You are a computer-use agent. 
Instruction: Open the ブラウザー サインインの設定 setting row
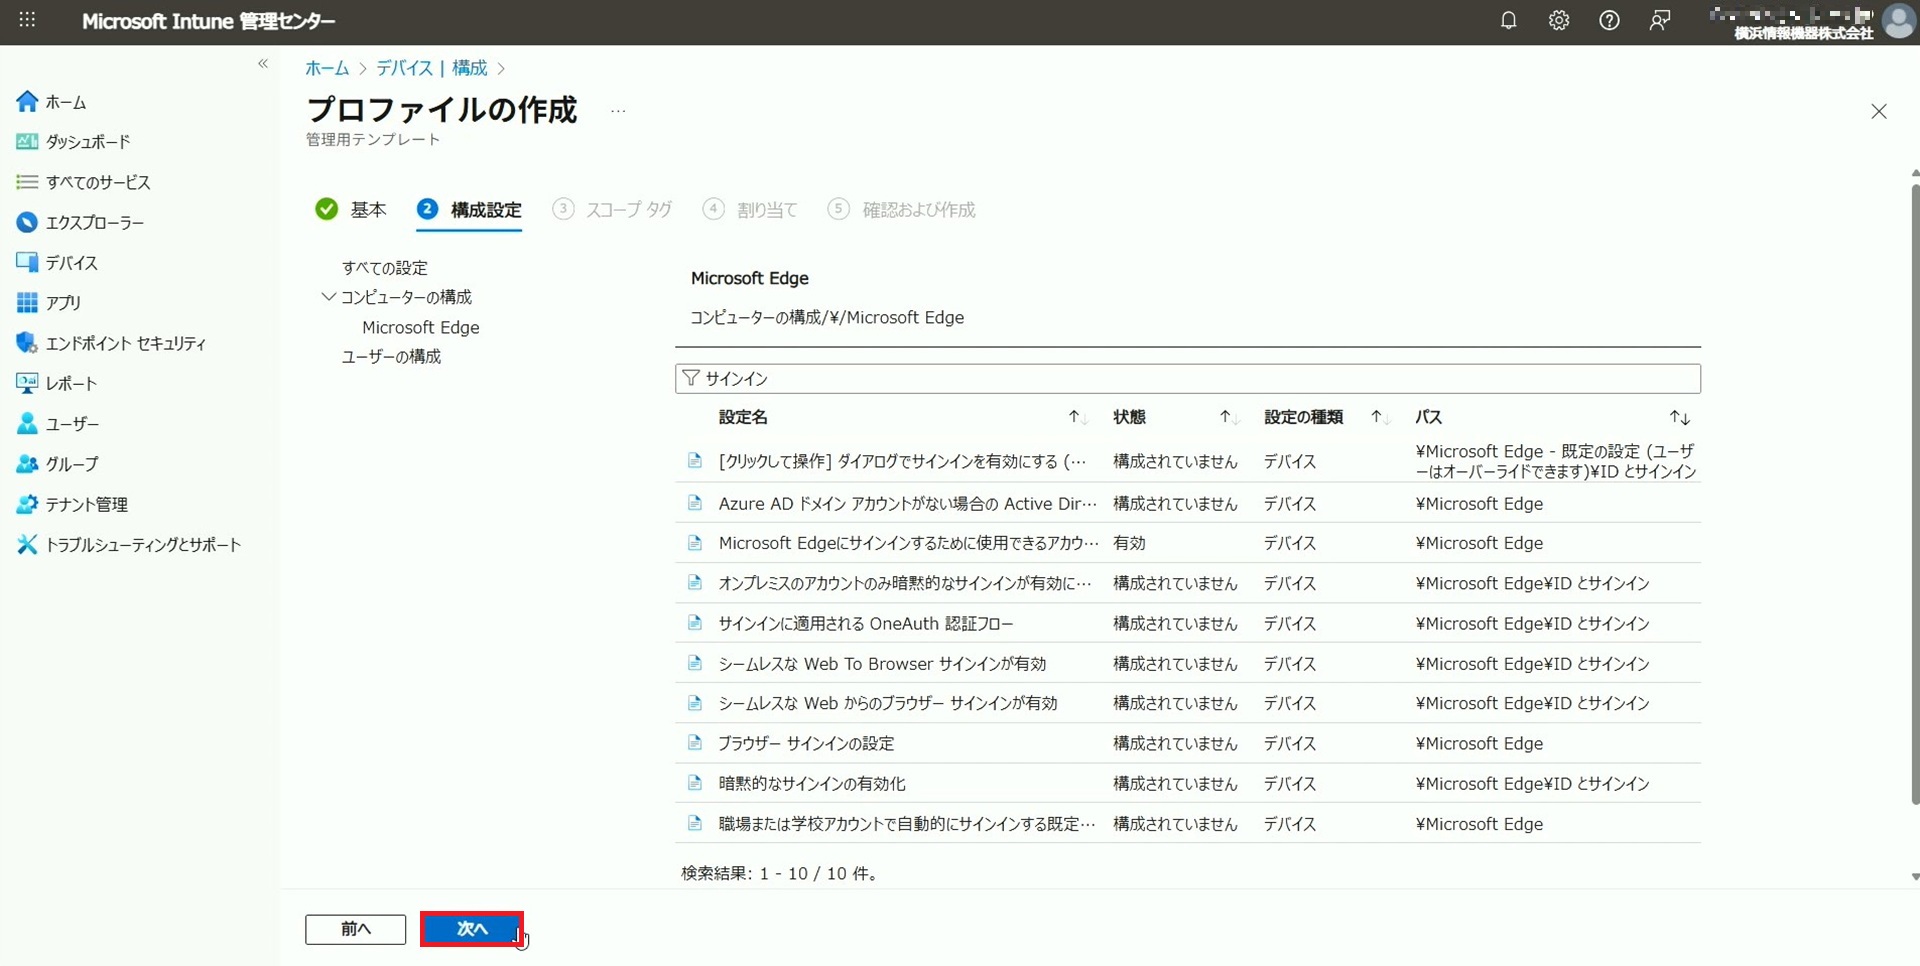(x=806, y=744)
